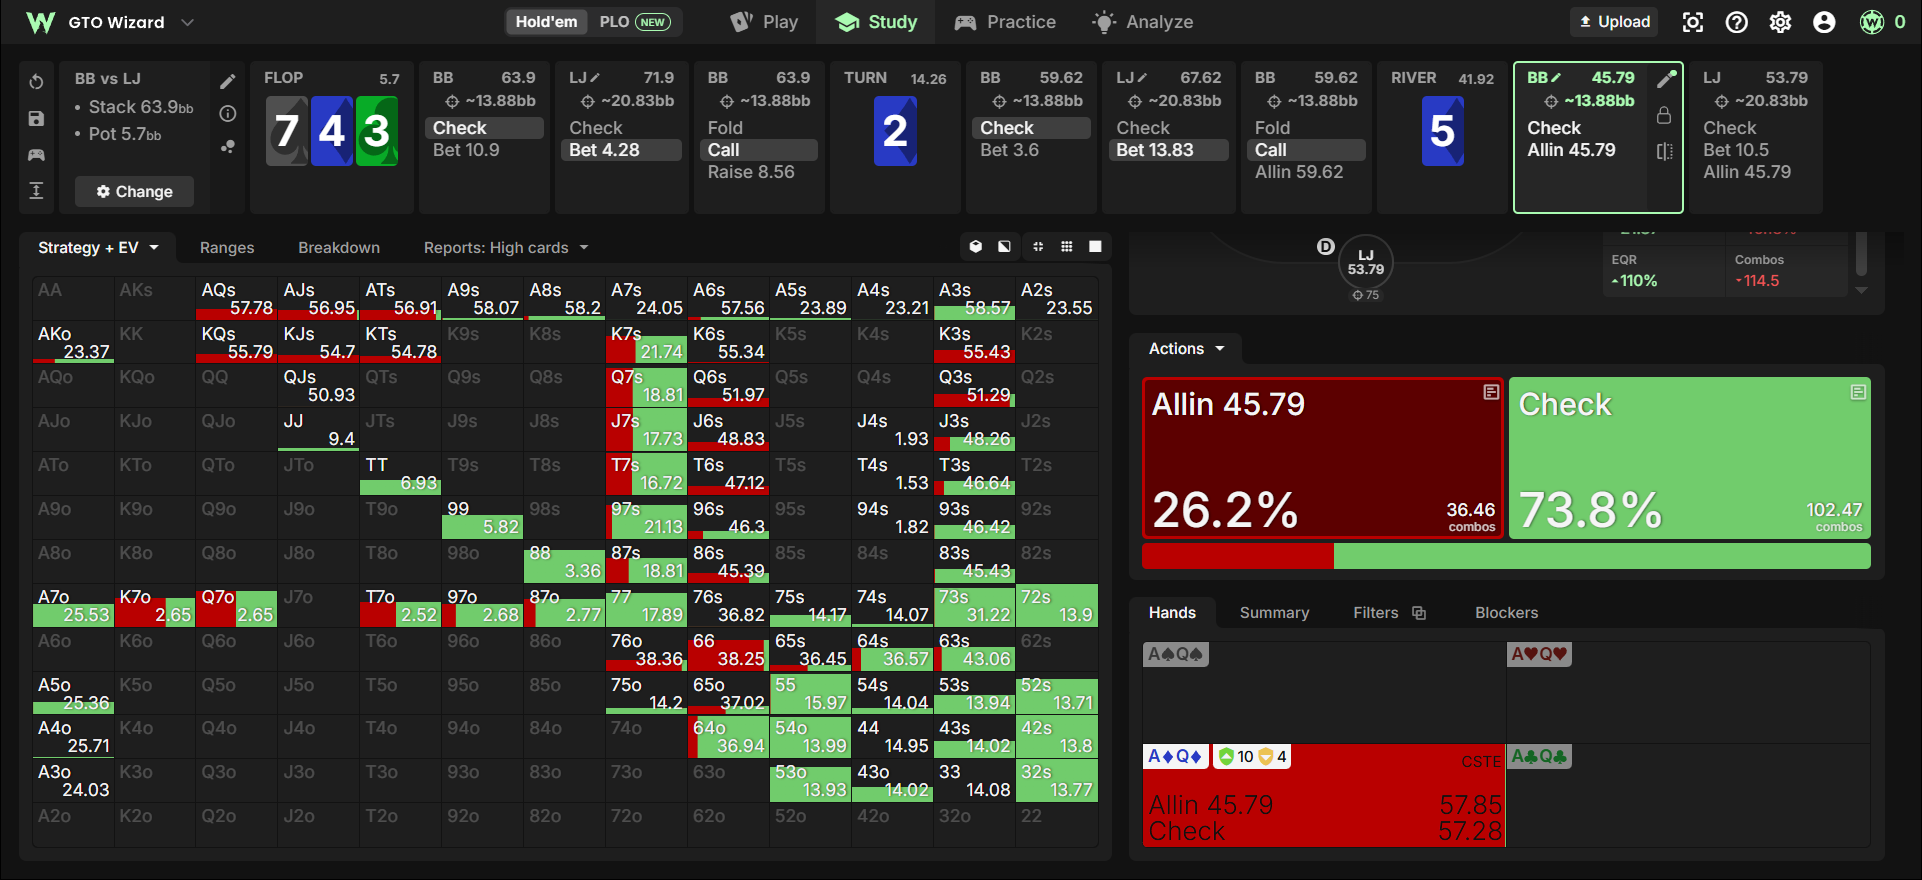Click the three-dots cluster icon under the info icon
The width and height of the screenshot is (1922, 880).
pyautogui.click(x=228, y=147)
